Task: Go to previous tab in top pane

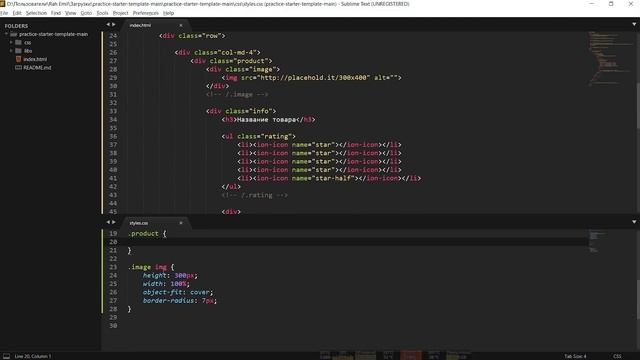Action: pyautogui.click(x=108, y=25)
